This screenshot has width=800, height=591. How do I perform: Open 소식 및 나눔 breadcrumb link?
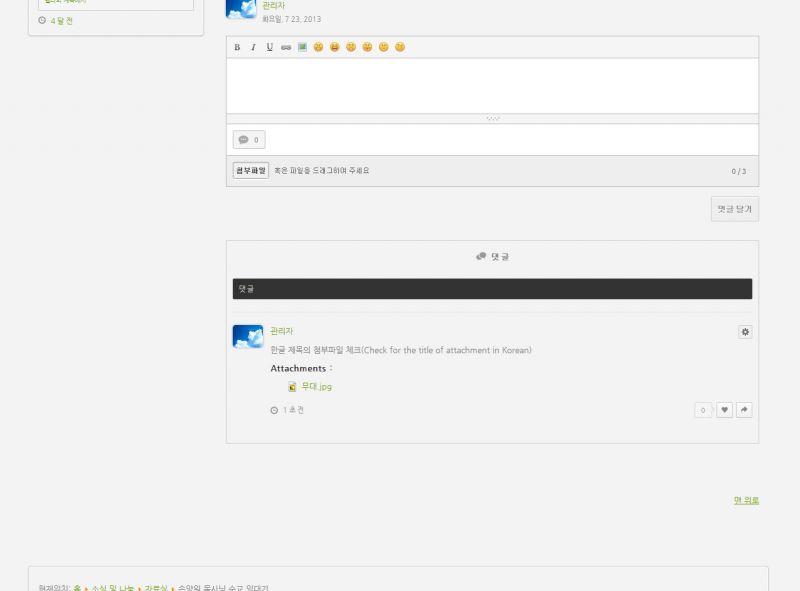[112, 588]
